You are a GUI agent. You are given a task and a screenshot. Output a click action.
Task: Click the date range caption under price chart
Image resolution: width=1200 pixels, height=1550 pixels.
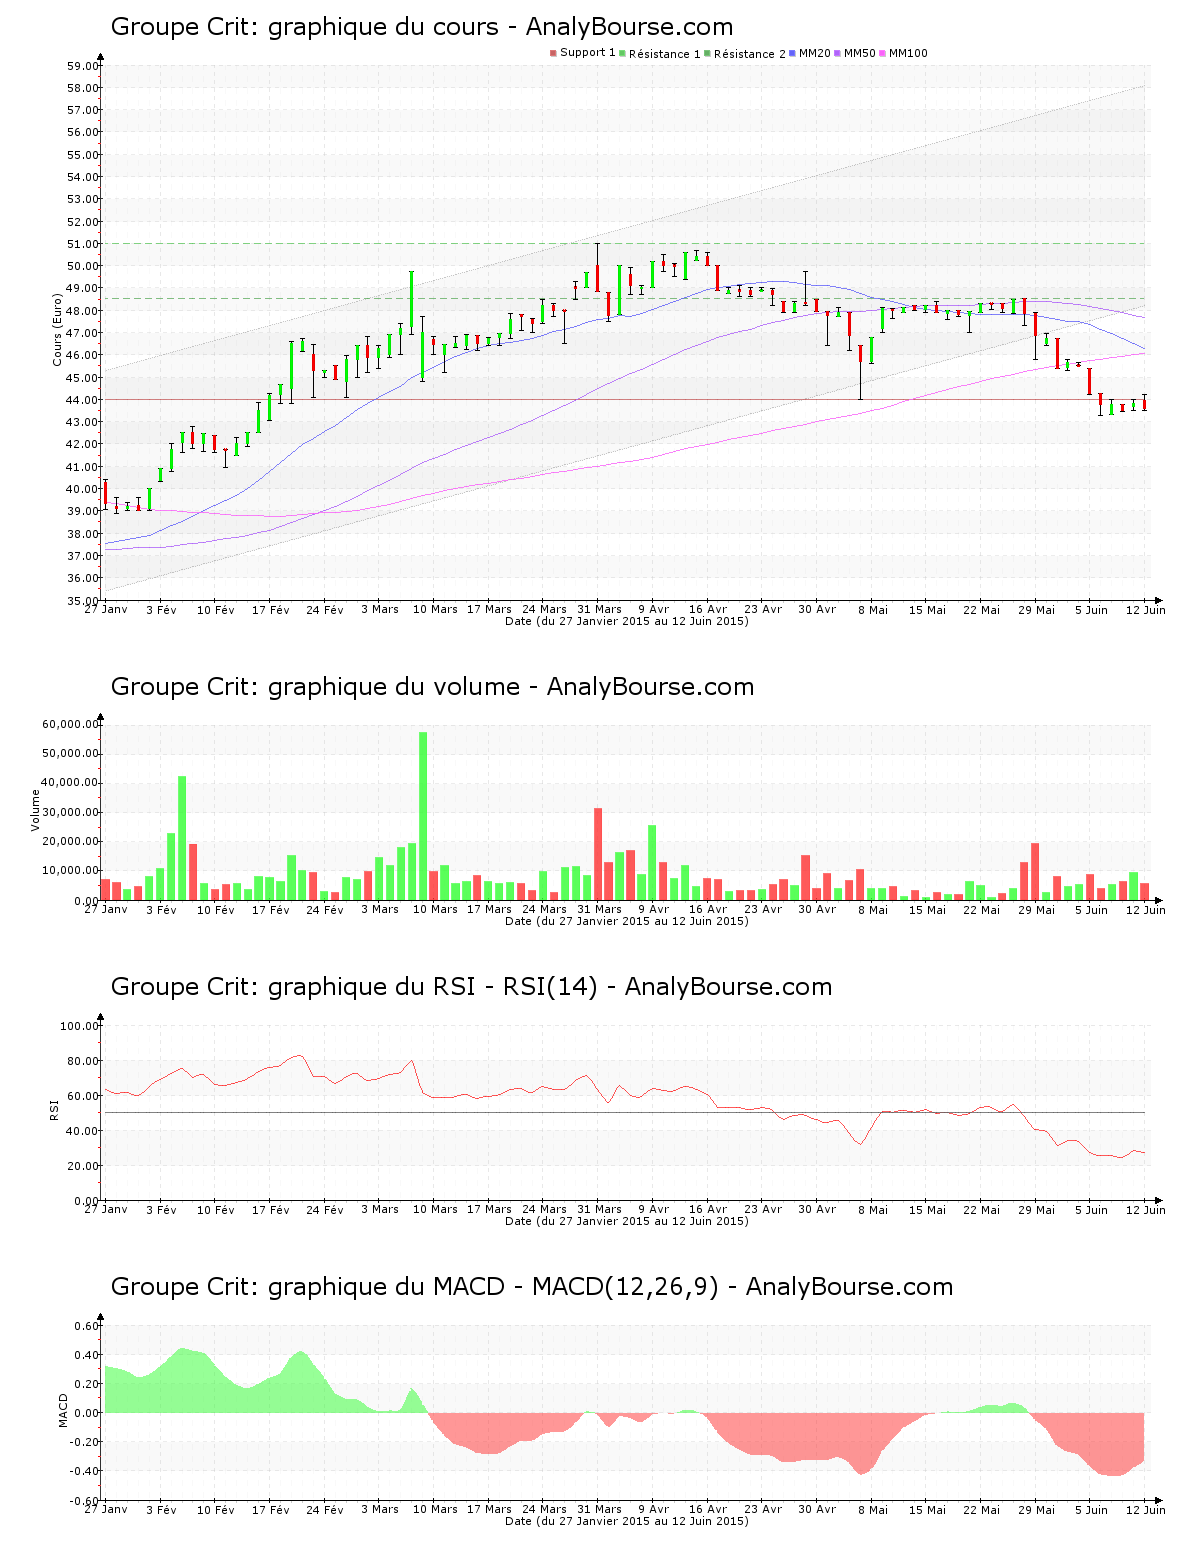[627, 621]
